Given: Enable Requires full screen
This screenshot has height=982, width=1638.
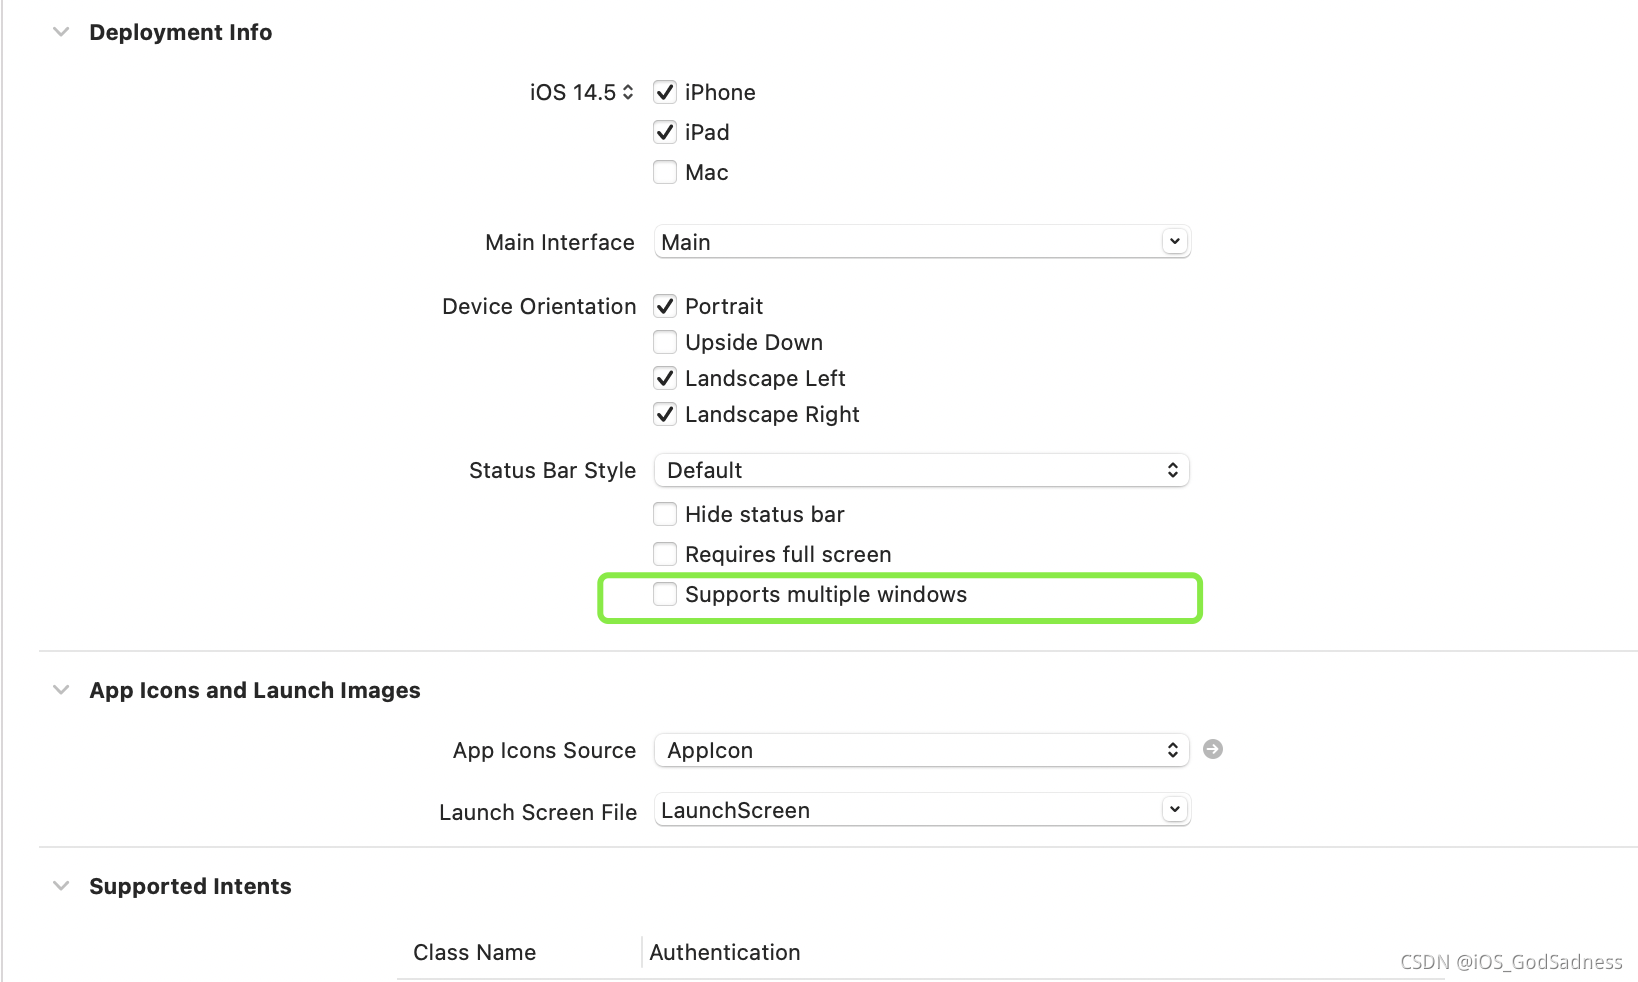Looking at the screenshot, I should (x=665, y=554).
